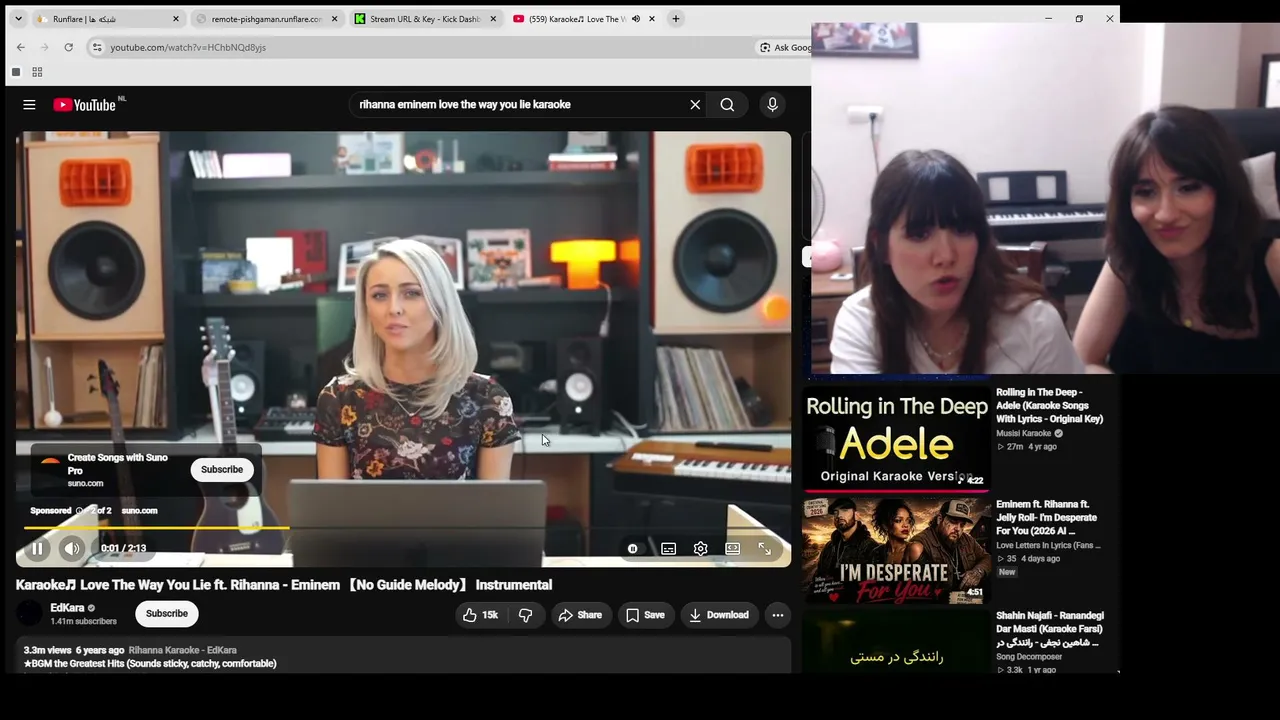1280x720 pixels.
Task: Subscribe on the Suno ad overlay
Action: click(222, 470)
